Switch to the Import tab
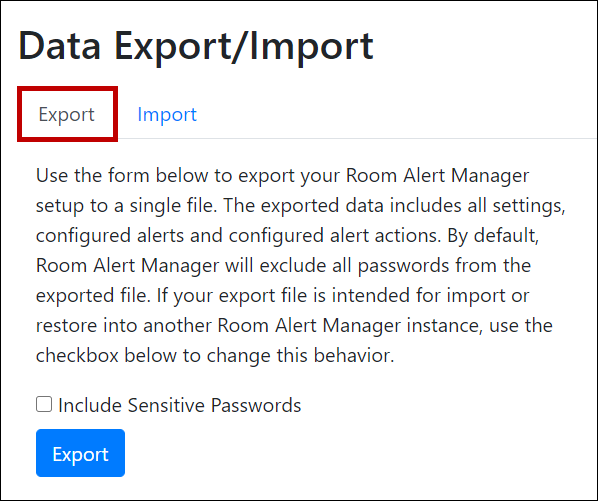 click(x=167, y=114)
